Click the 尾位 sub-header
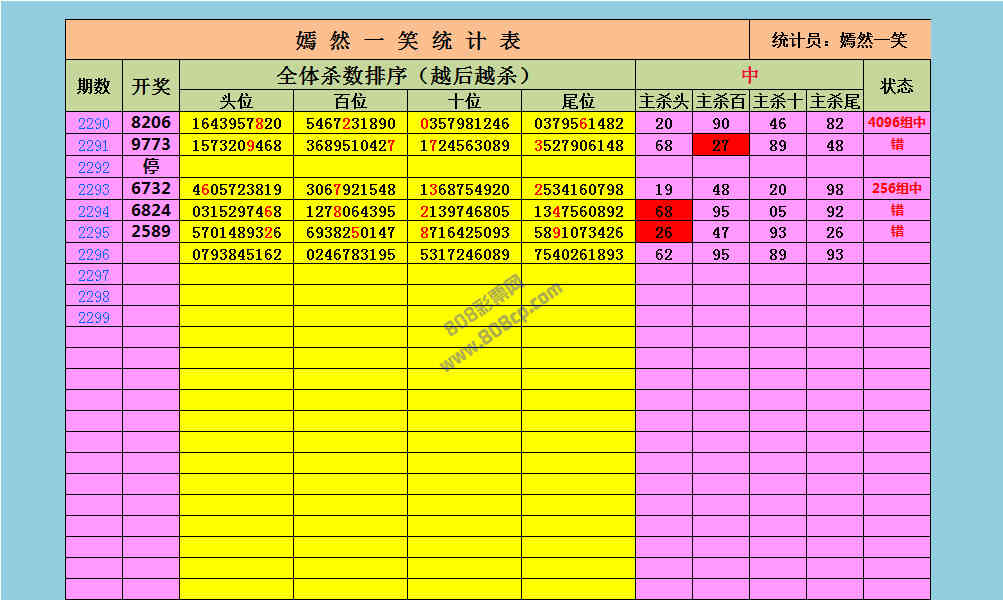Screen dimensions: 1003x600 (578, 101)
